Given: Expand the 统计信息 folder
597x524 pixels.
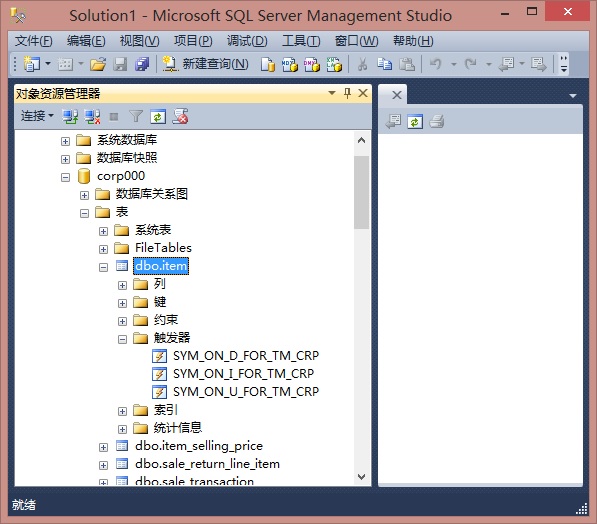Looking at the screenshot, I should click(x=122, y=429).
